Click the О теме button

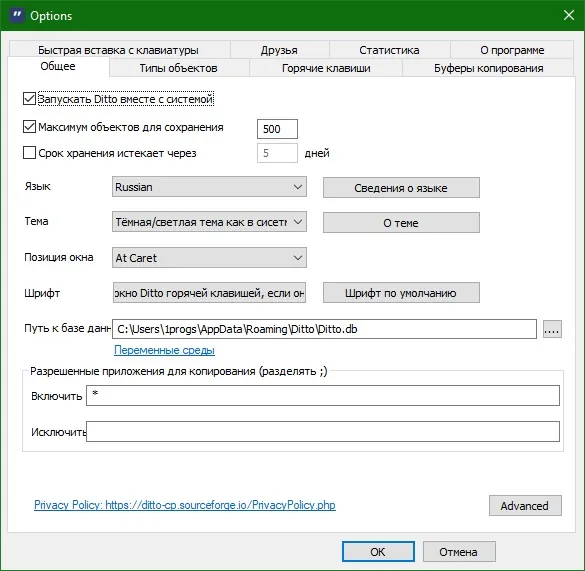click(x=401, y=223)
